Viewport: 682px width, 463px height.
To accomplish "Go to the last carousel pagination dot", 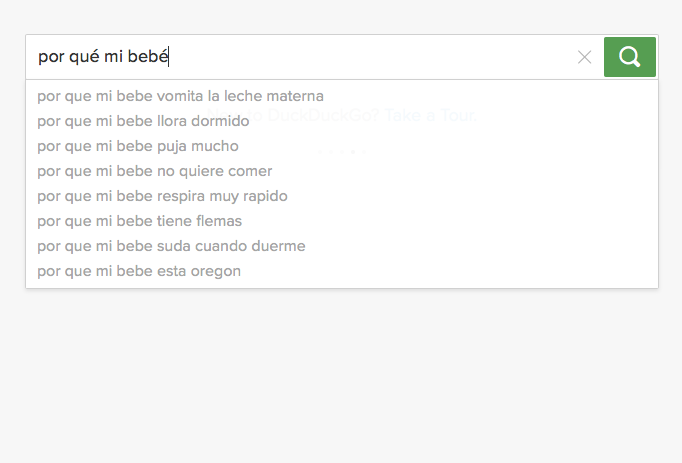I will coord(364,152).
